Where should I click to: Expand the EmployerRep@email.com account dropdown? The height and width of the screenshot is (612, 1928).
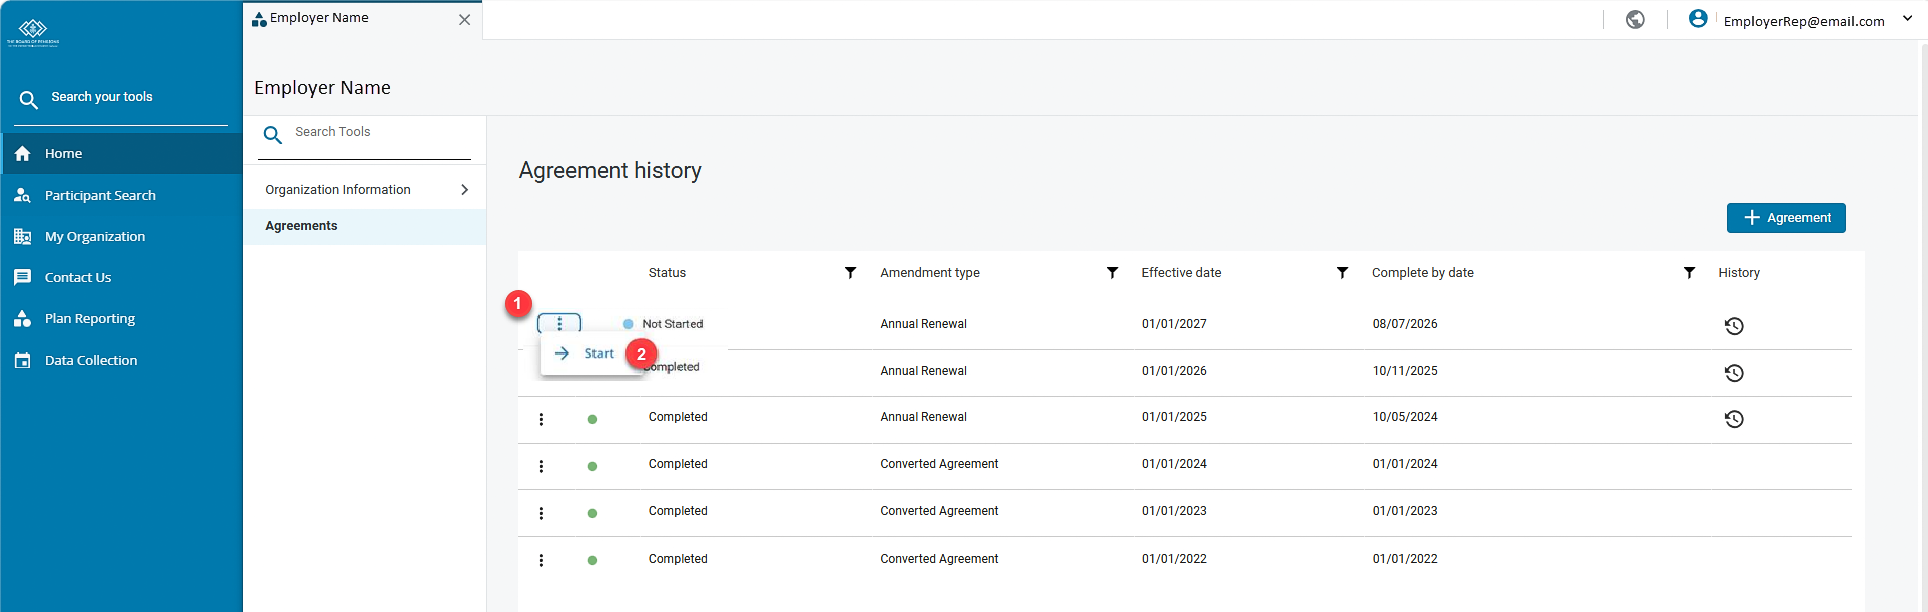pyautogui.click(x=1907, y=19)
